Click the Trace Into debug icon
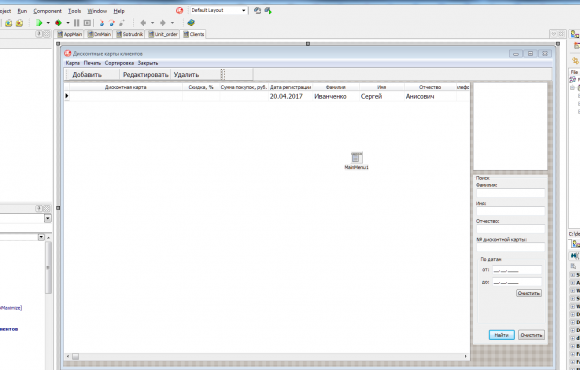 tap(102, 23)
